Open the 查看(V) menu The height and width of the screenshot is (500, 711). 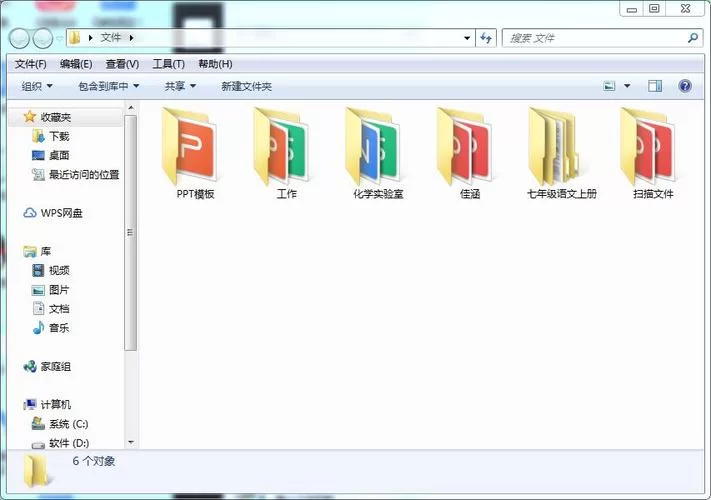[122, 64]
